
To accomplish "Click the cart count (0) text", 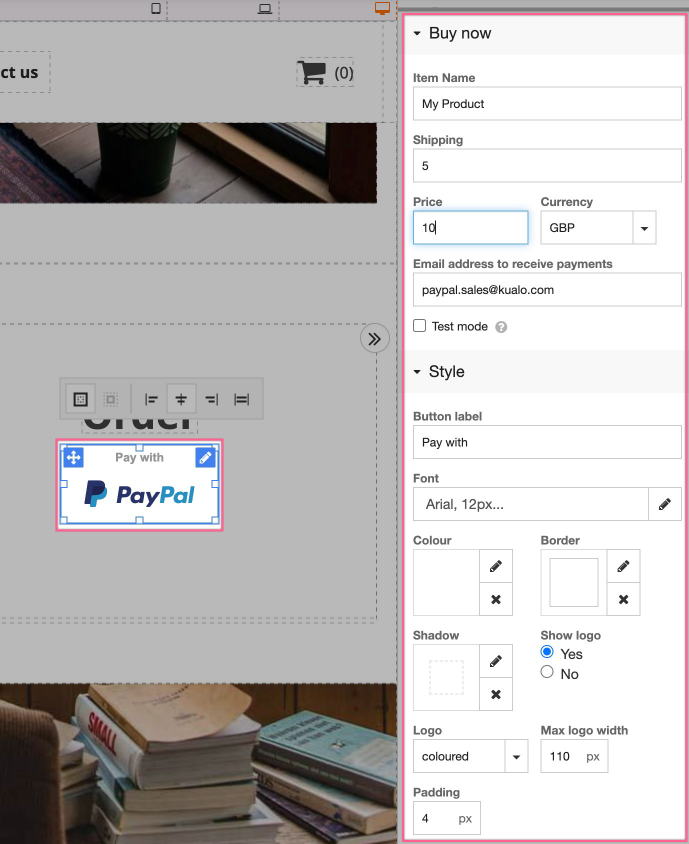I will [x=344, y=73].
